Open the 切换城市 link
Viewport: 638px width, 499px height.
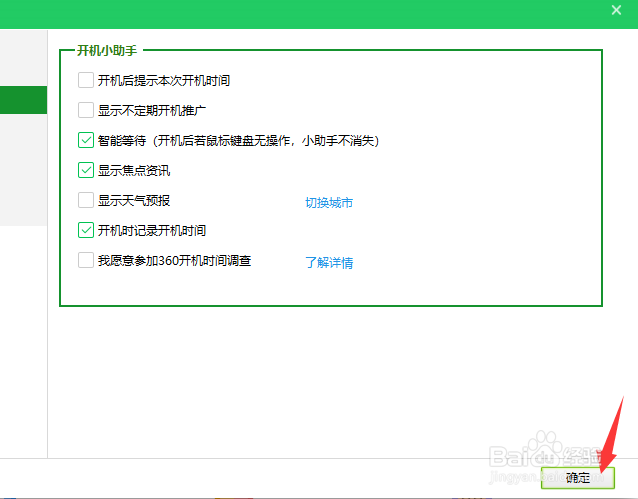coord(329,202)
